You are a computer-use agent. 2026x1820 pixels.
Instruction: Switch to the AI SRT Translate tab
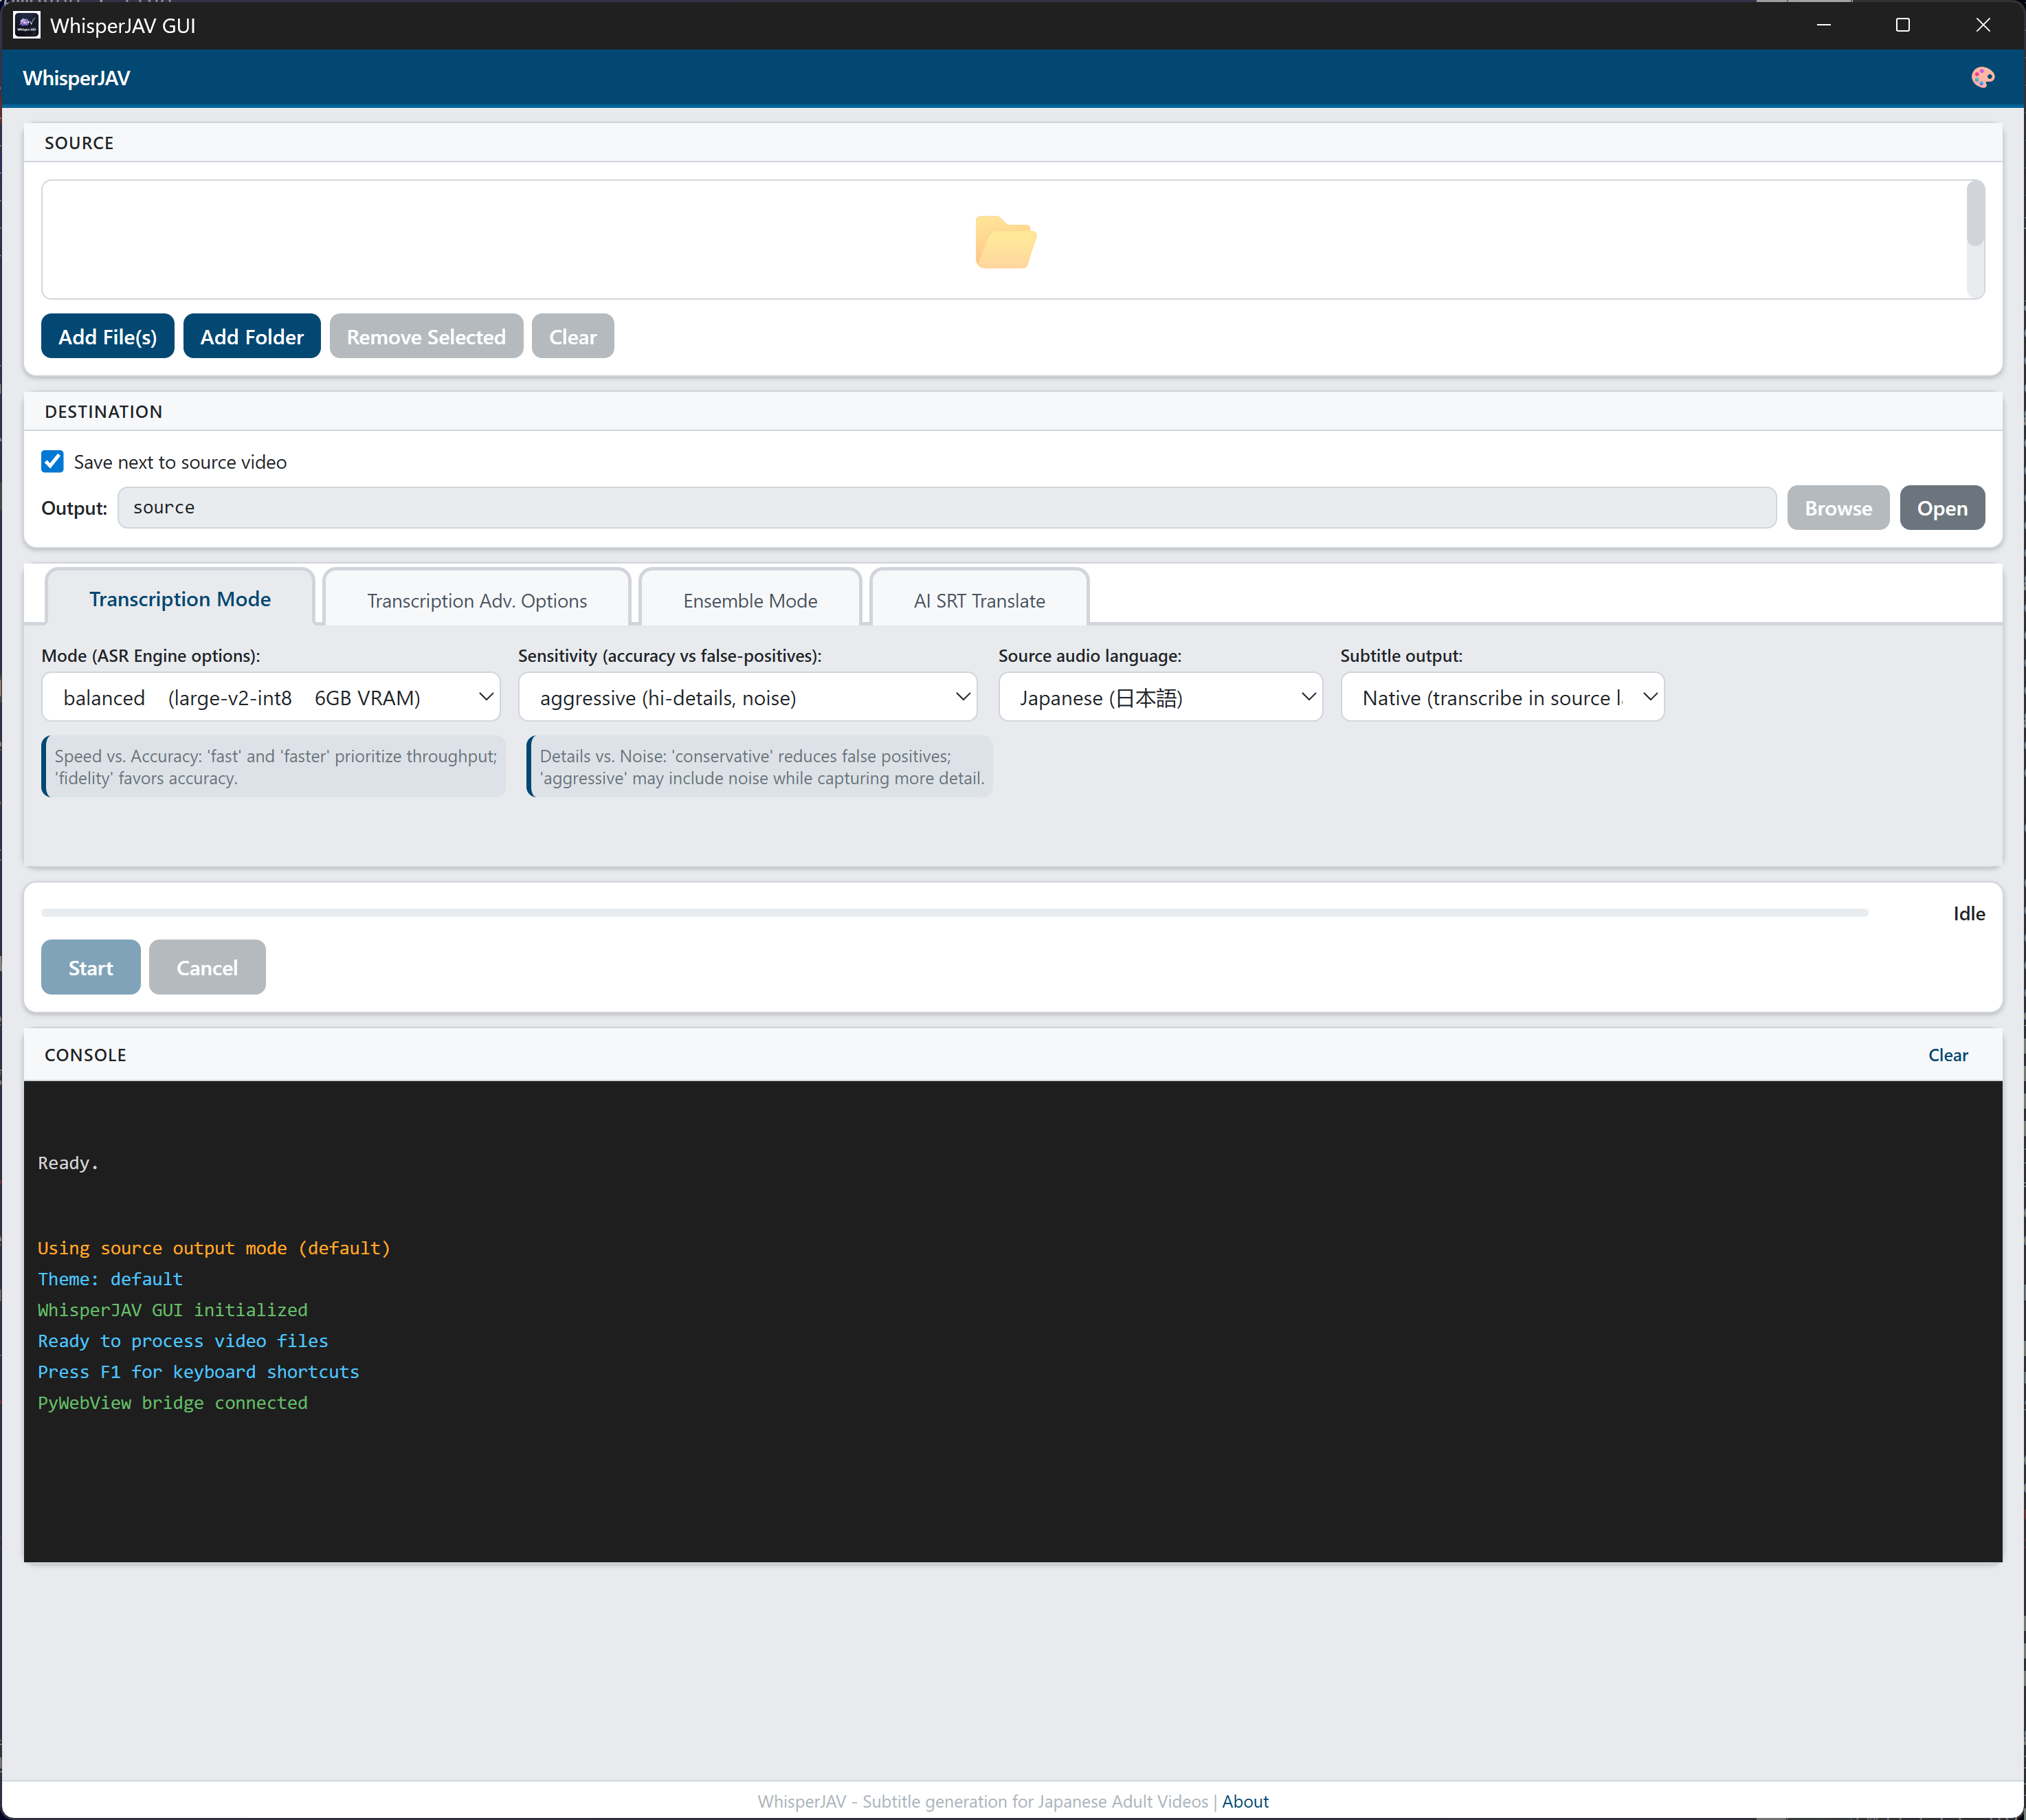tap(979, 599)
